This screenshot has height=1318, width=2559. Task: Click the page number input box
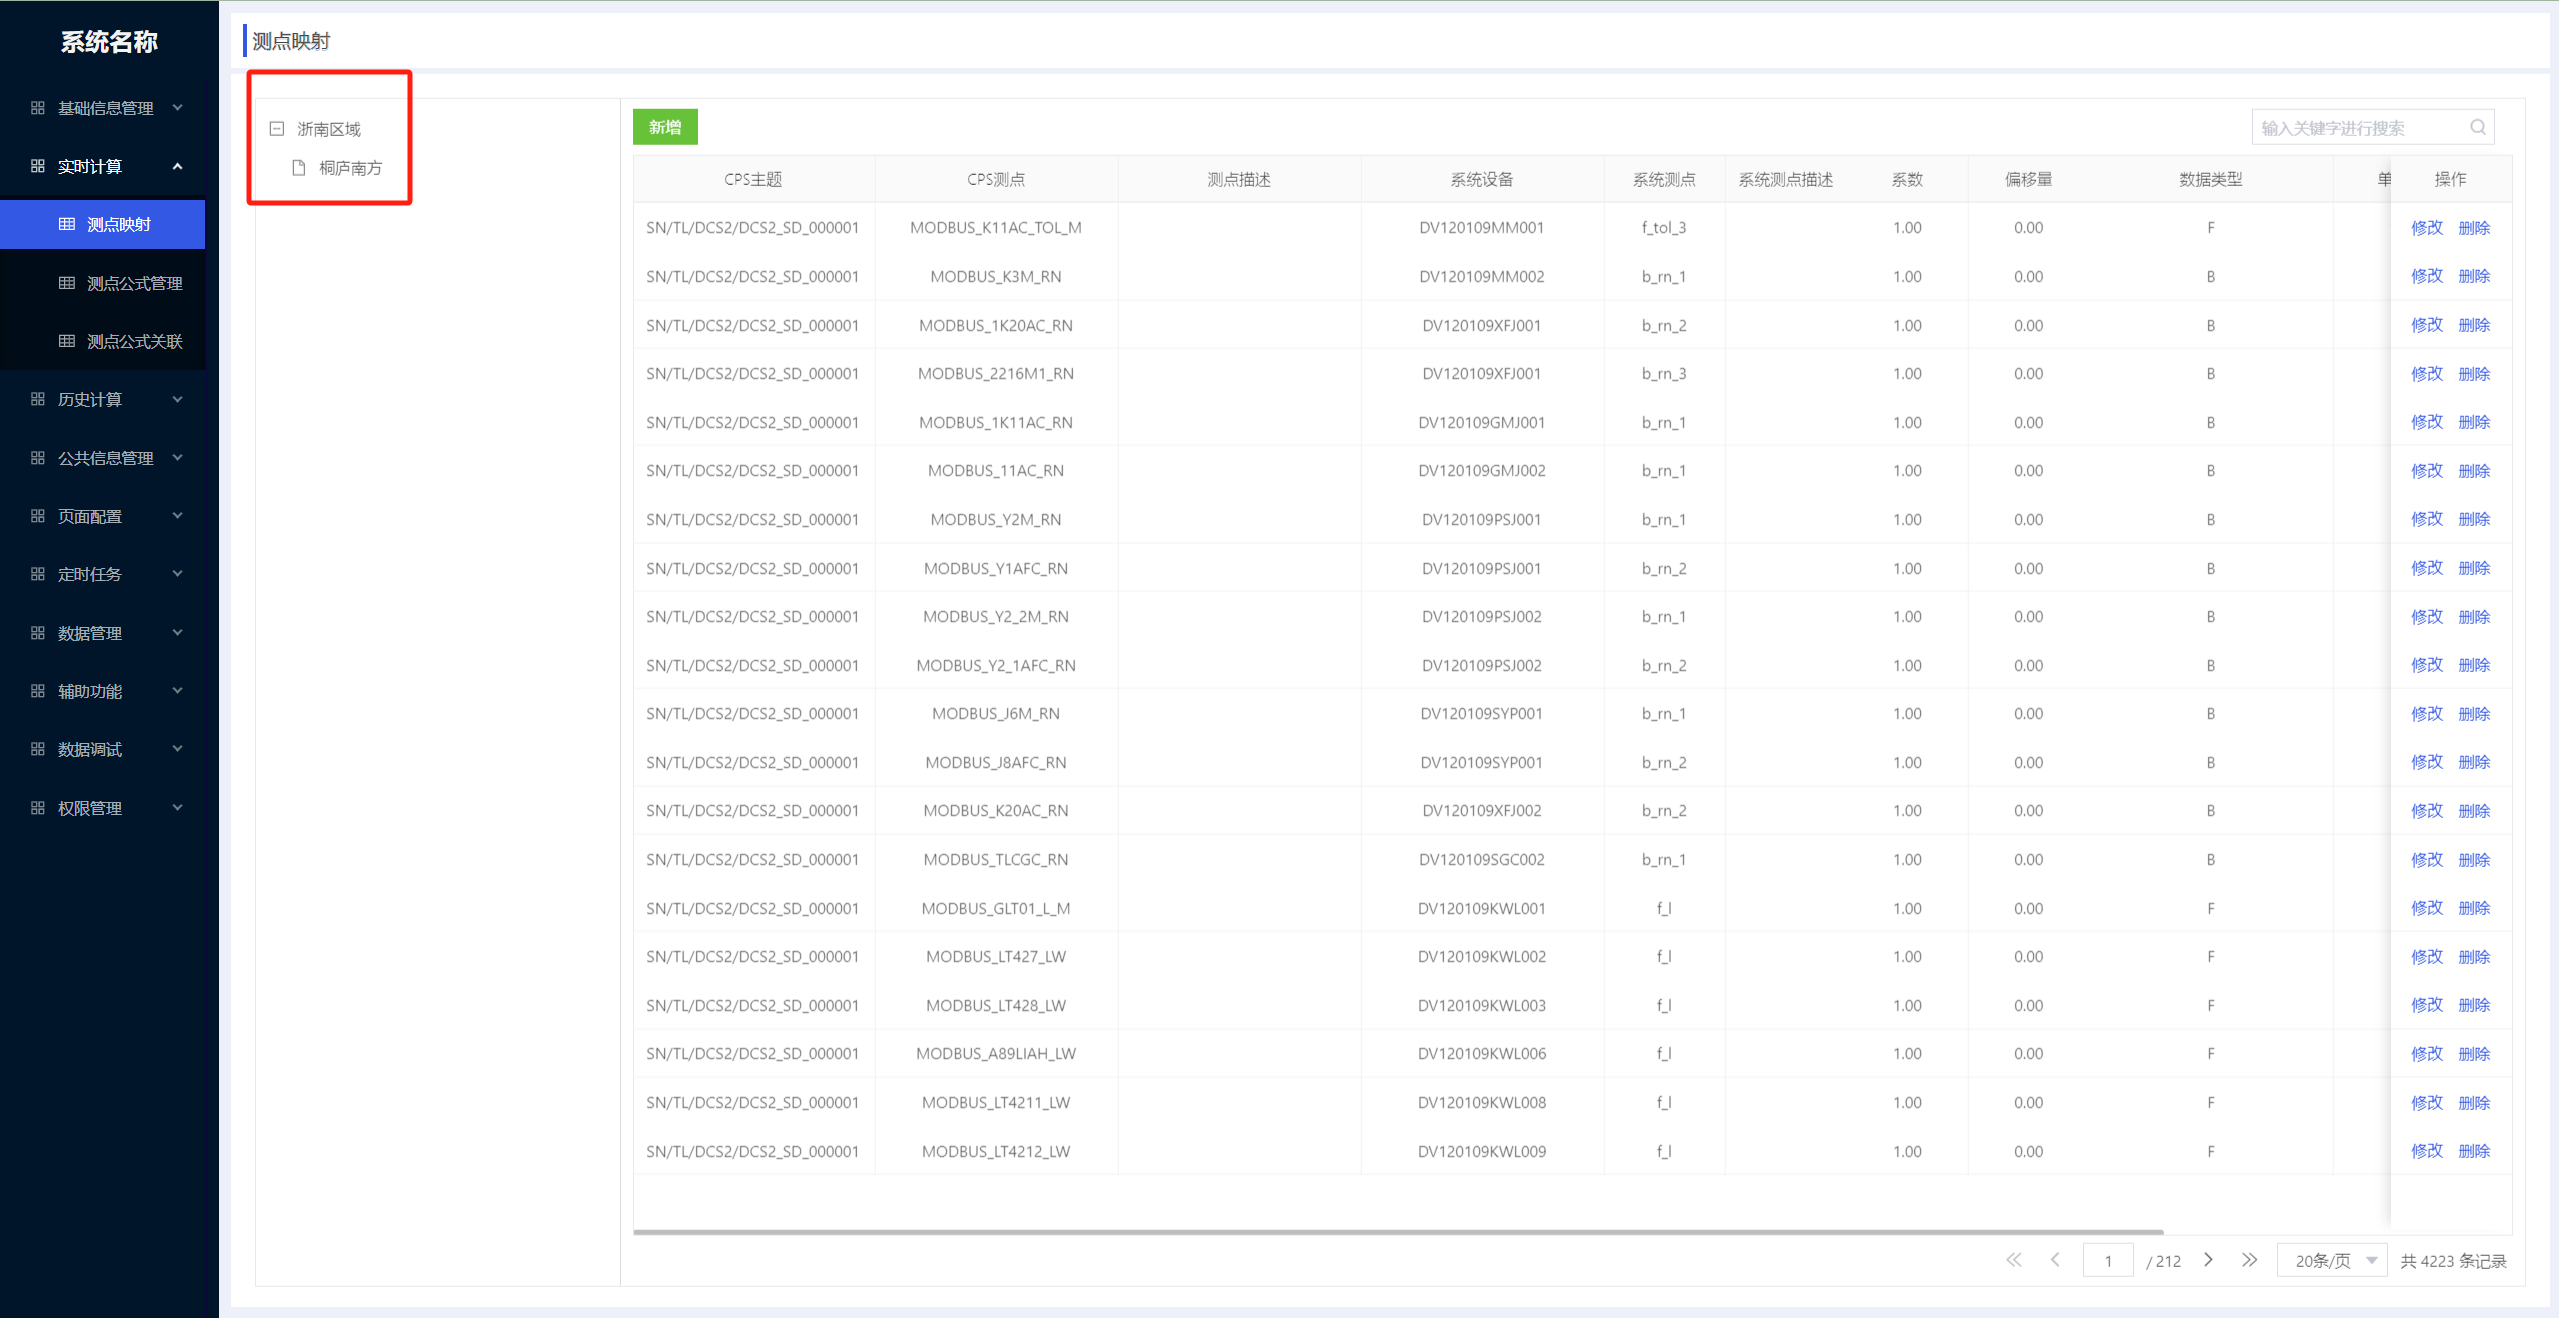(2108, 1260)
